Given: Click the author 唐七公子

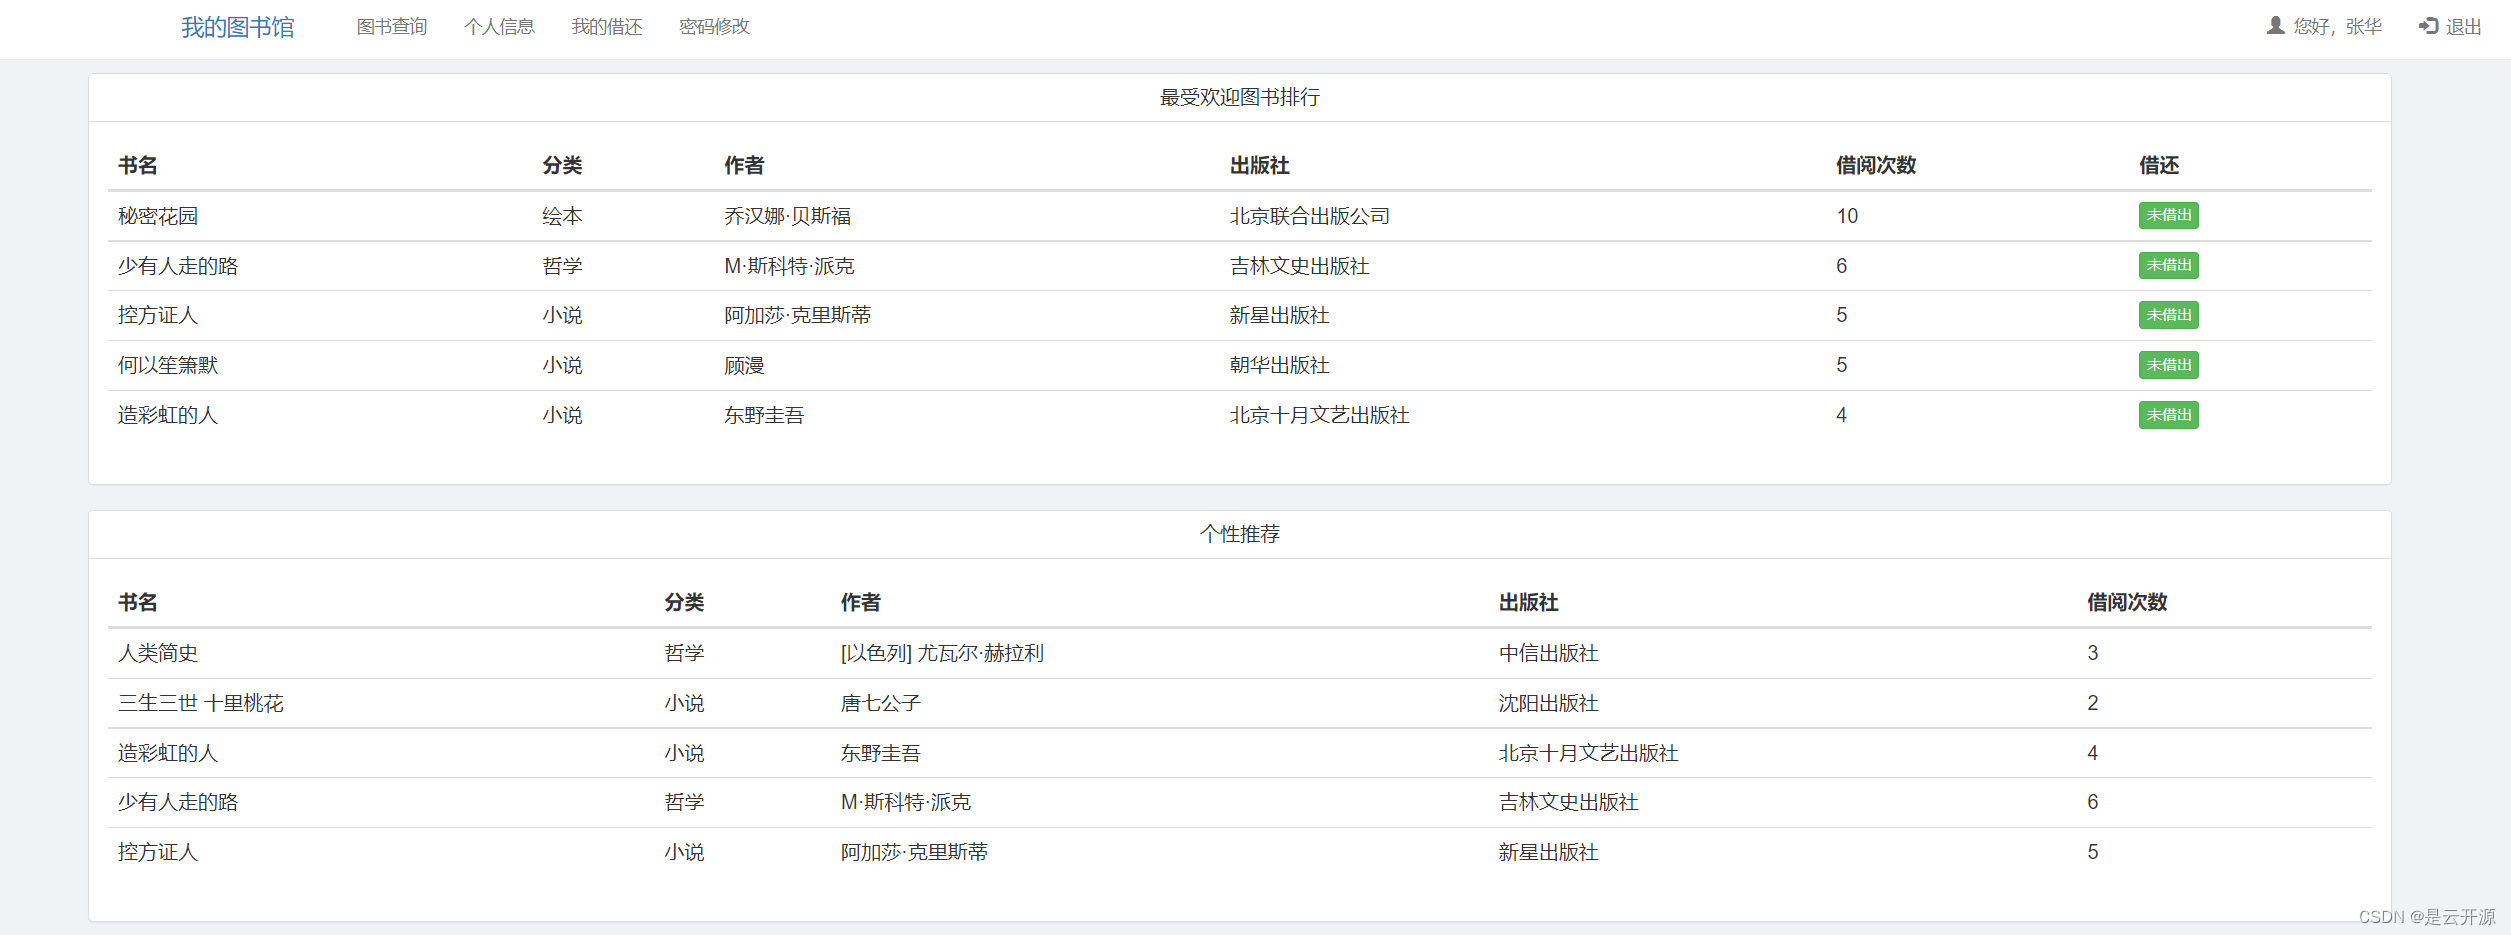Looking at the screenshot, I should point(880,703).
